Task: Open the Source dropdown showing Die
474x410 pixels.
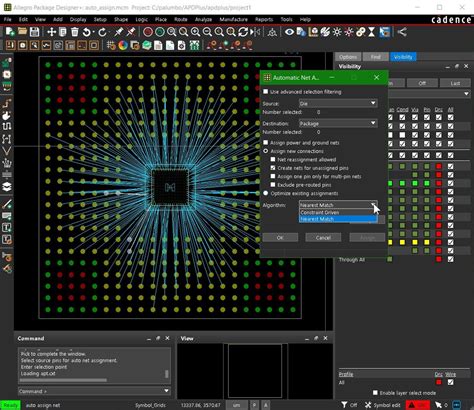Action: (338, 103)
